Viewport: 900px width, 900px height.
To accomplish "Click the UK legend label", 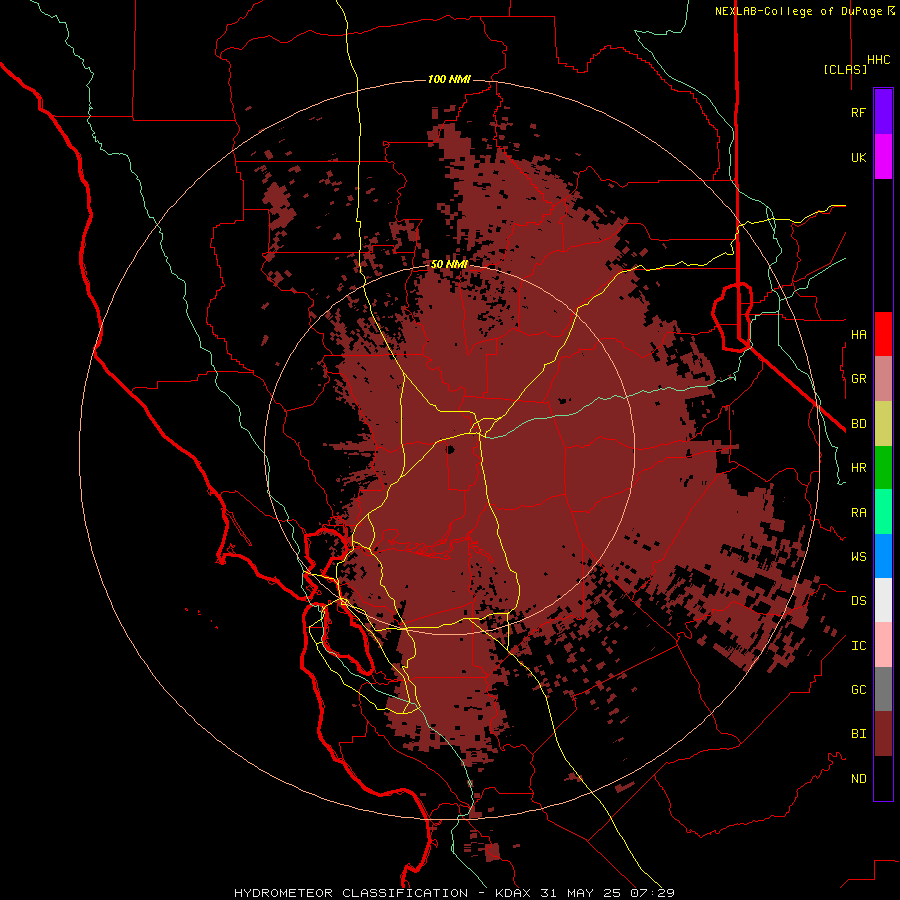I will coord(859,157).
